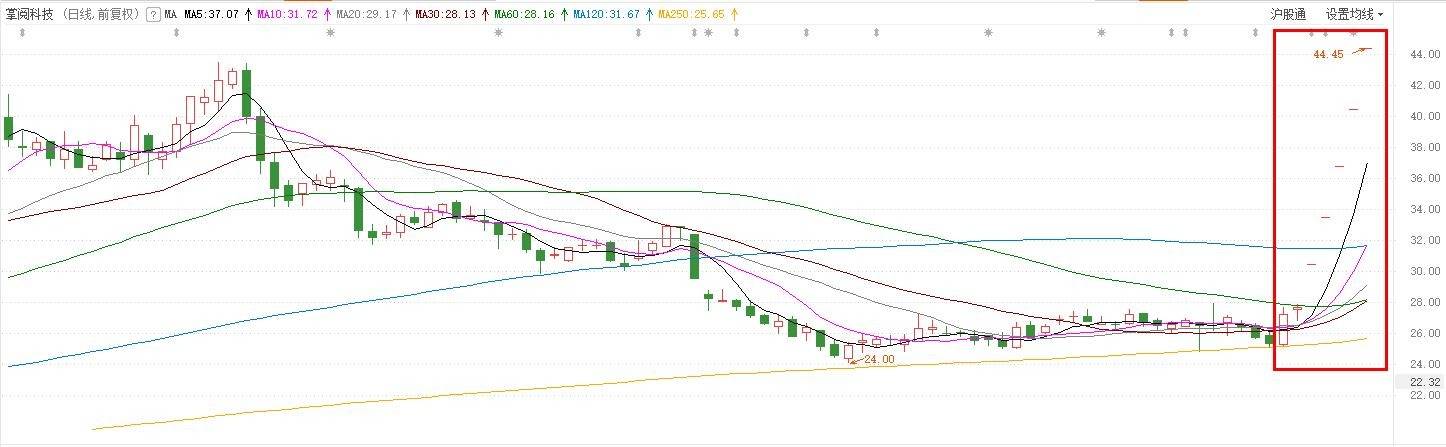1446x447 pixels.
Task: Click the second star-shaped event marker from left
Action: (x=498, y=33)
